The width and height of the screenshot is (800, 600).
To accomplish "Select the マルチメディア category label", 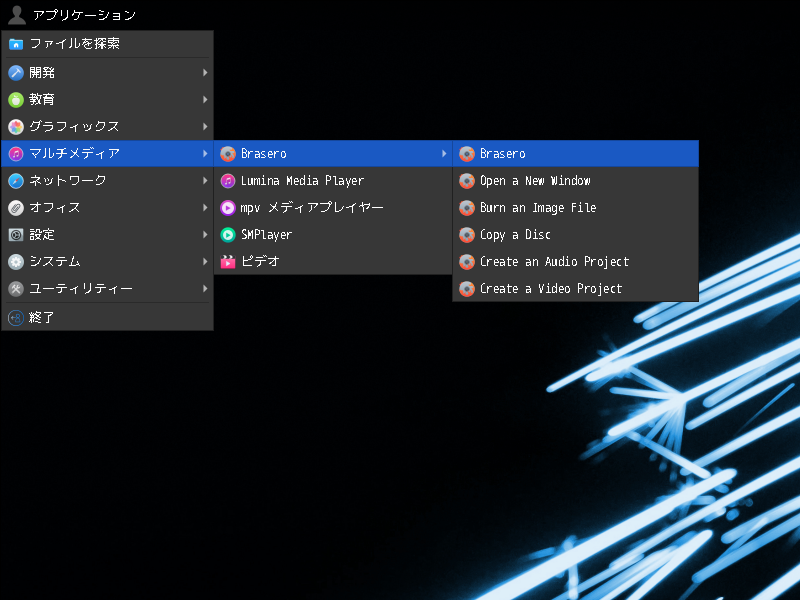I will tap(74, 154).
